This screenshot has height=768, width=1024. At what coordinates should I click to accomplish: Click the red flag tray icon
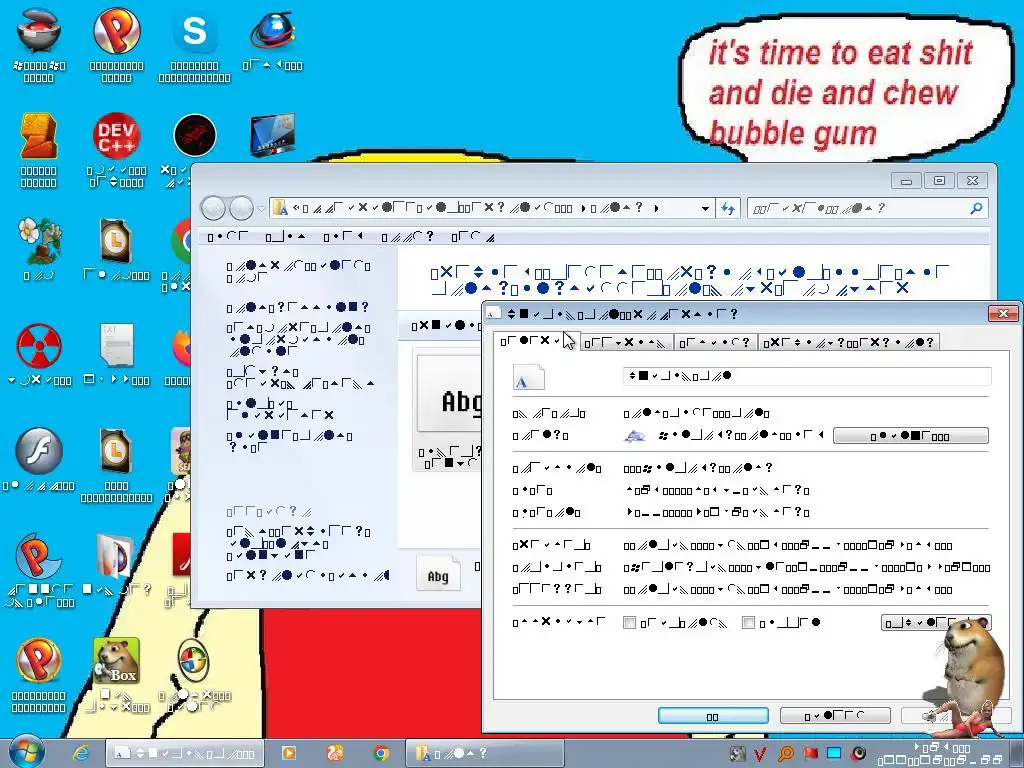pyautogui.click(x=810, y=754)
